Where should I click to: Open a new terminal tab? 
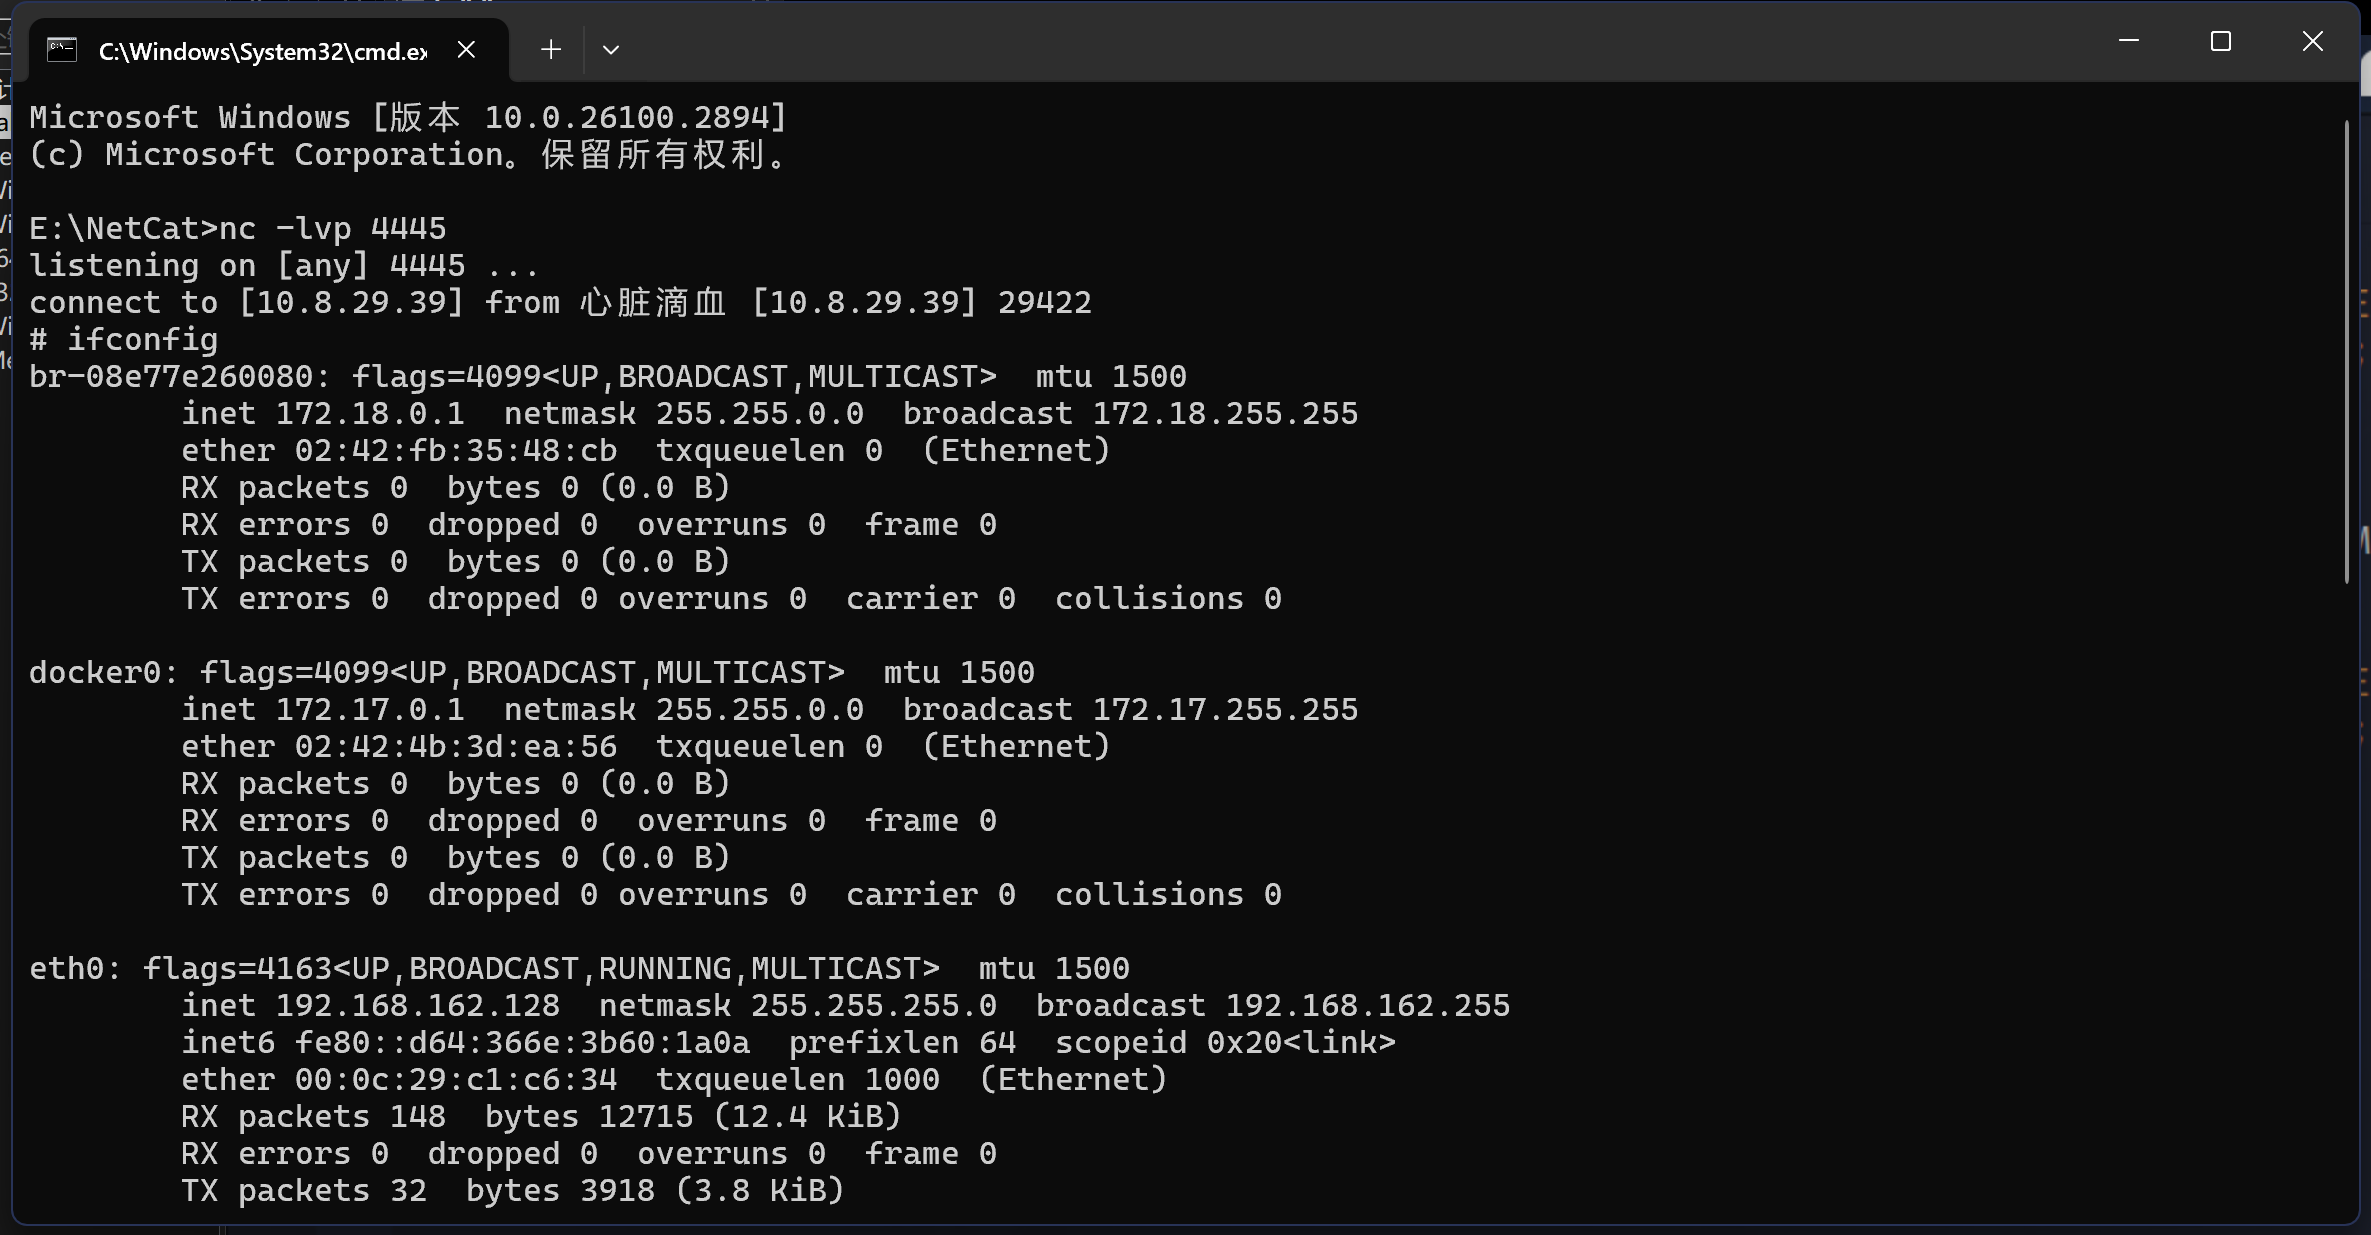tap(550, 49)
